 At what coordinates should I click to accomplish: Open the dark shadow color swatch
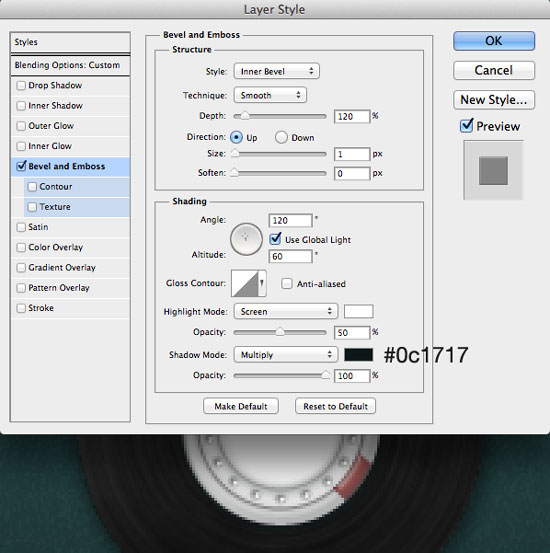pos(358,354)
